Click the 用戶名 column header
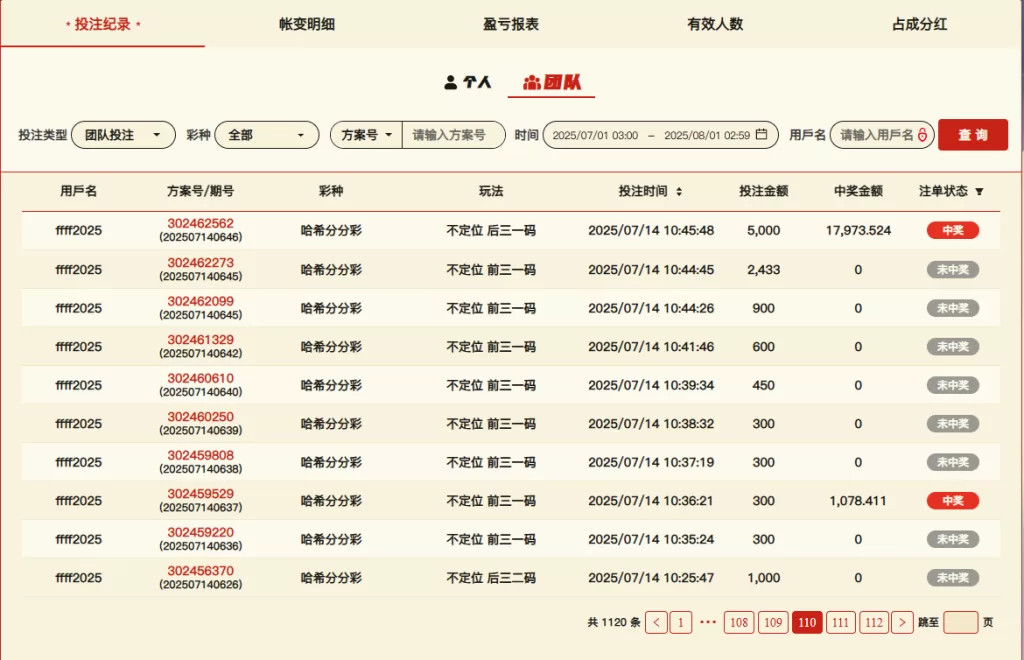Viewport: 1024px width, 660px height. (78, 191)
